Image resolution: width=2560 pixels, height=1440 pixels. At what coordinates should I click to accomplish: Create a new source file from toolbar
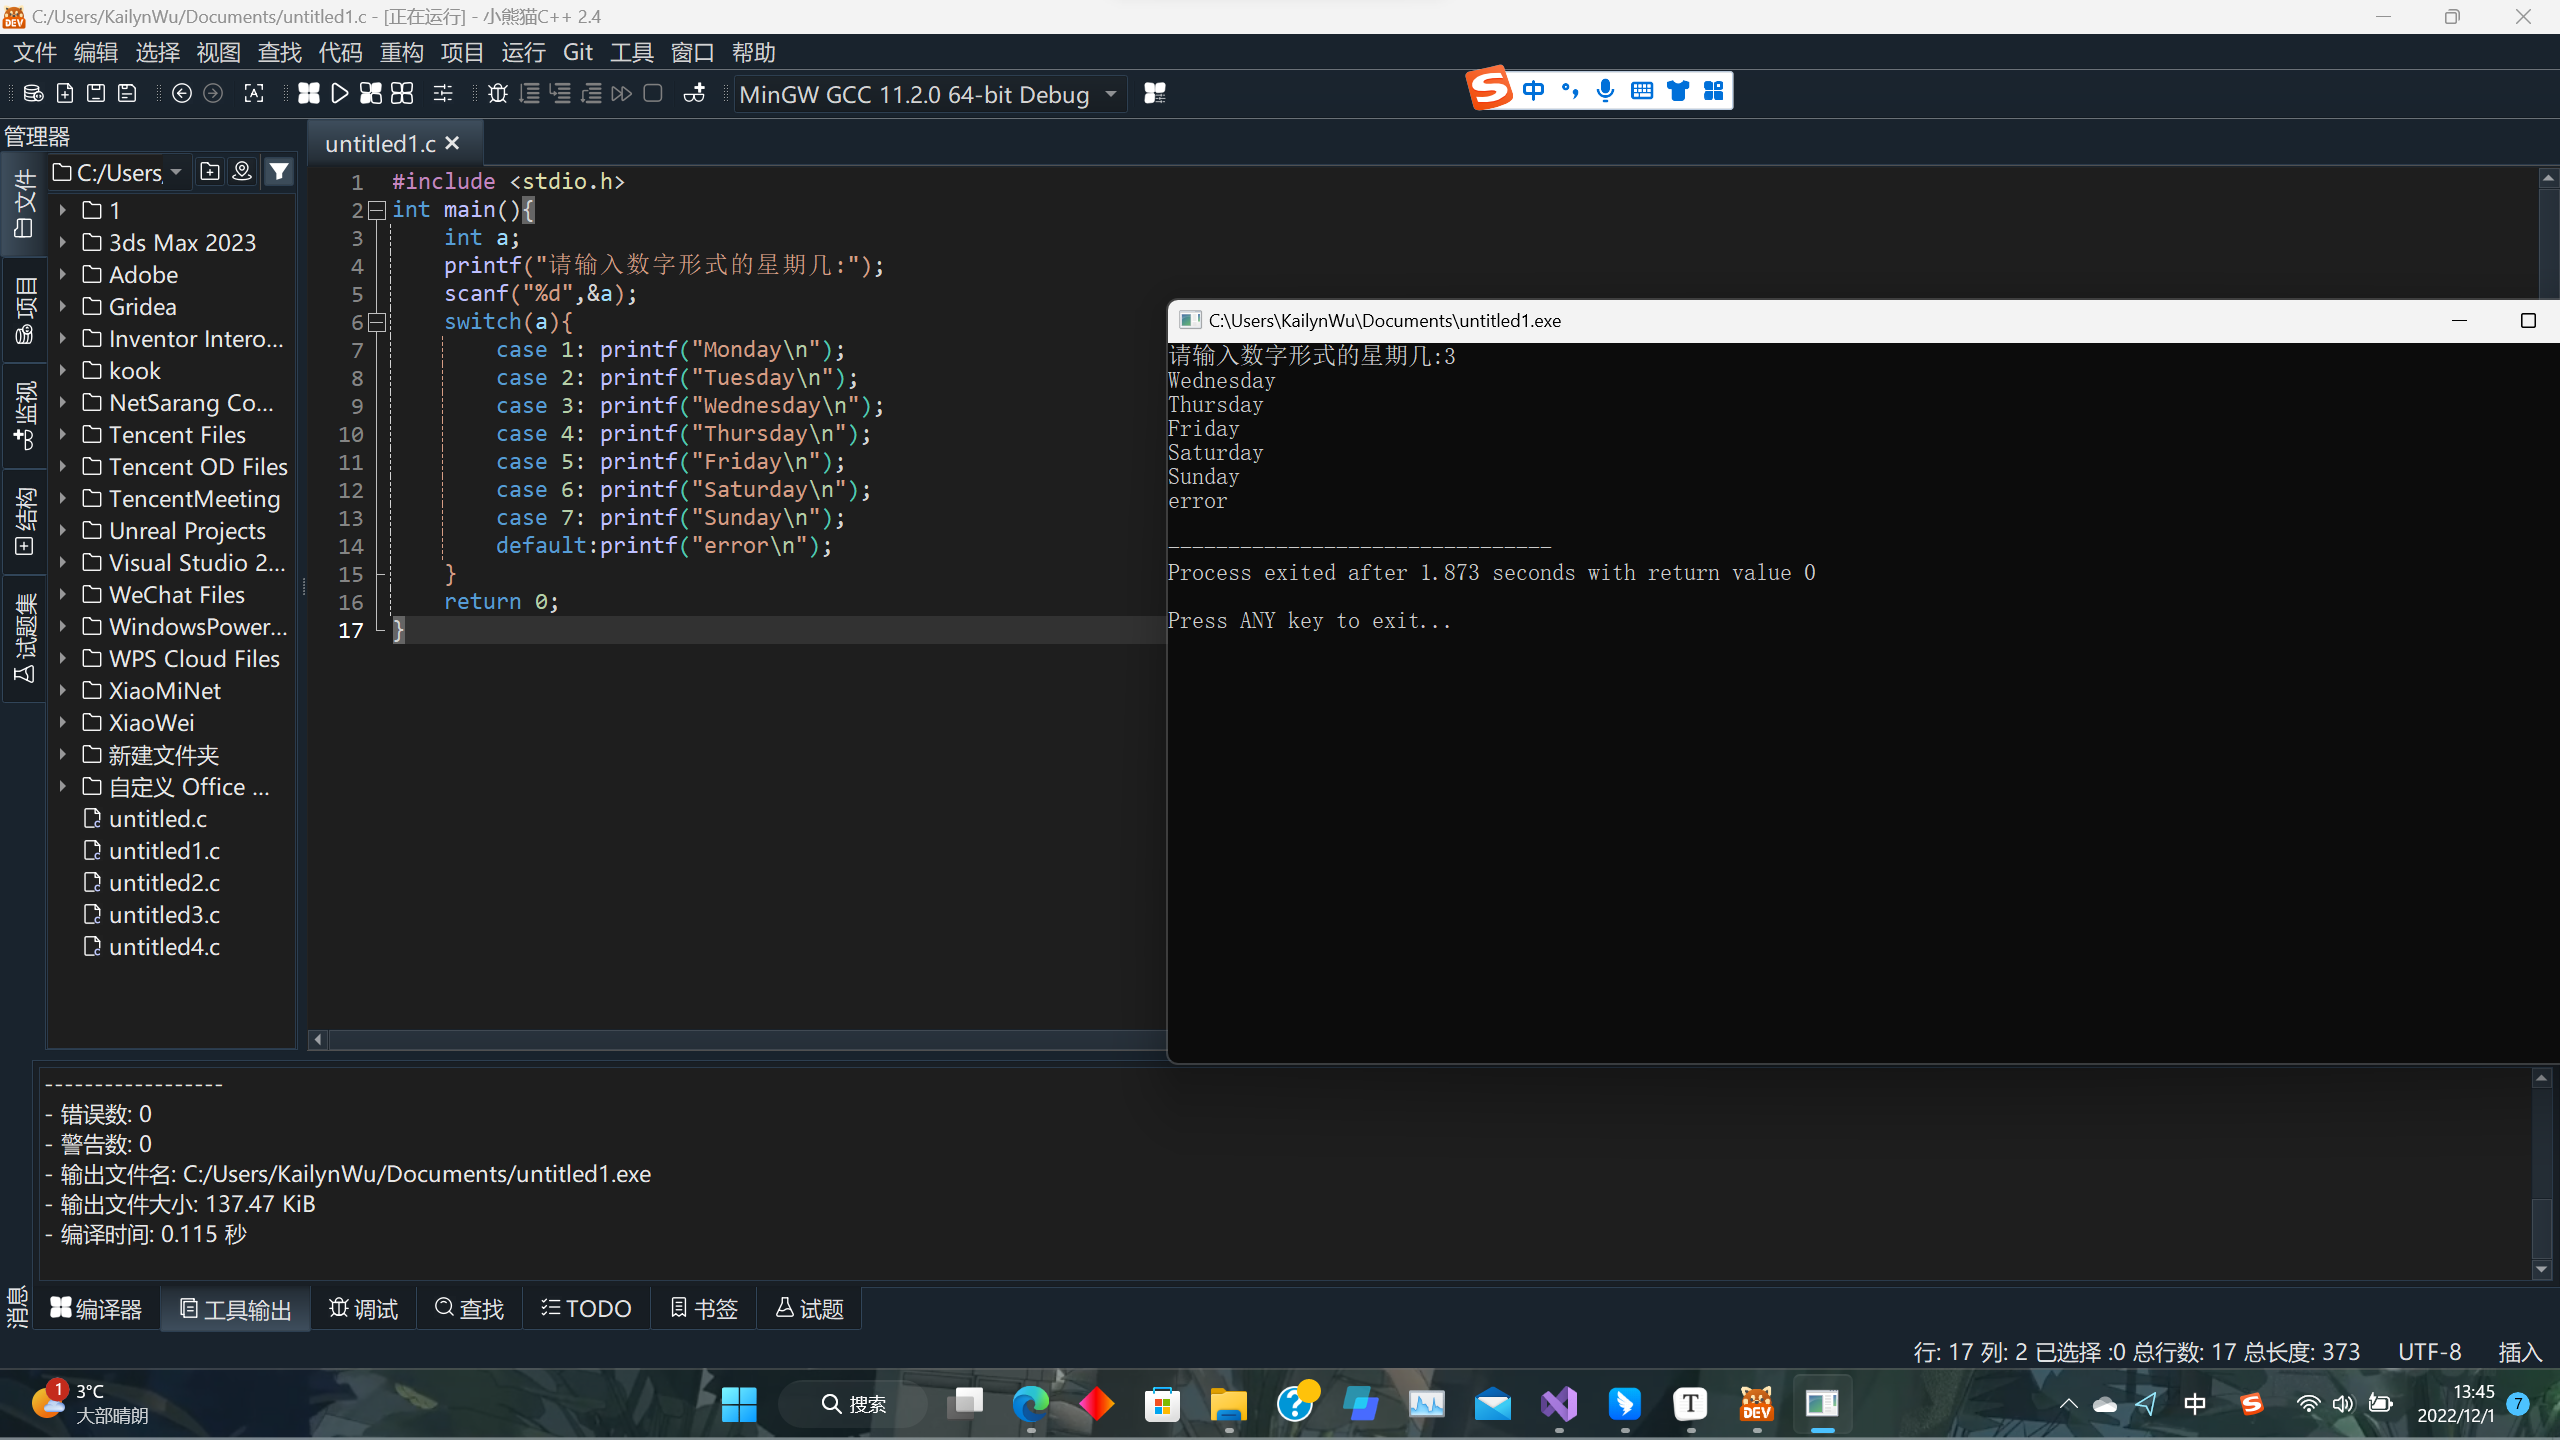click(x=65, y=93)
